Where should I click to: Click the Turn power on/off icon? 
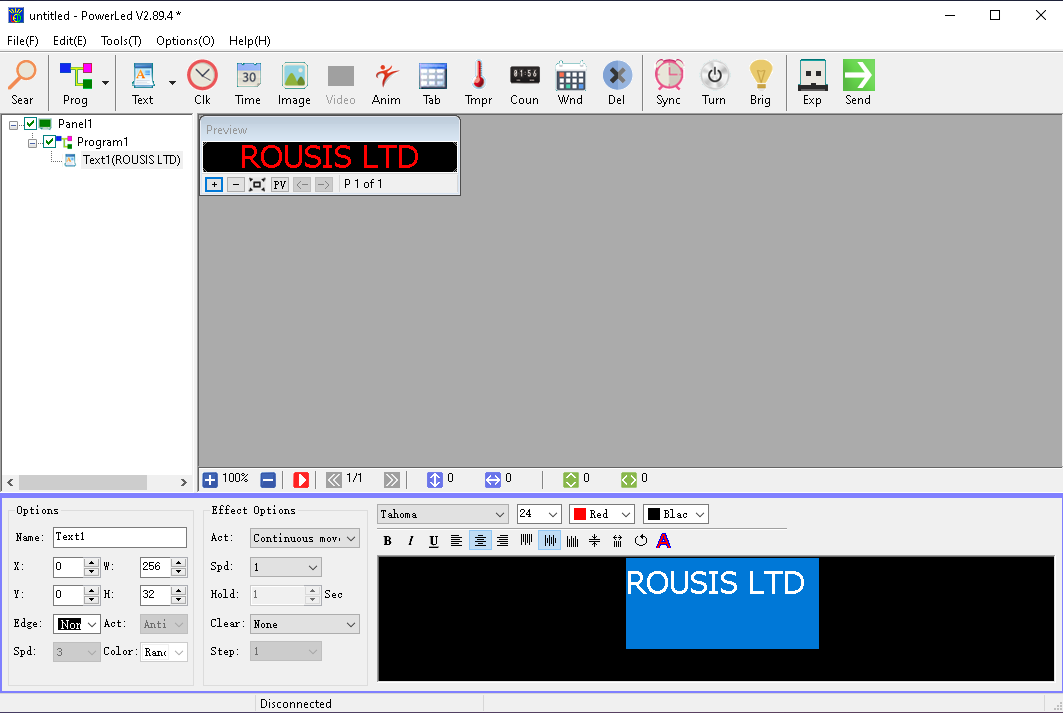click(714, 83)
